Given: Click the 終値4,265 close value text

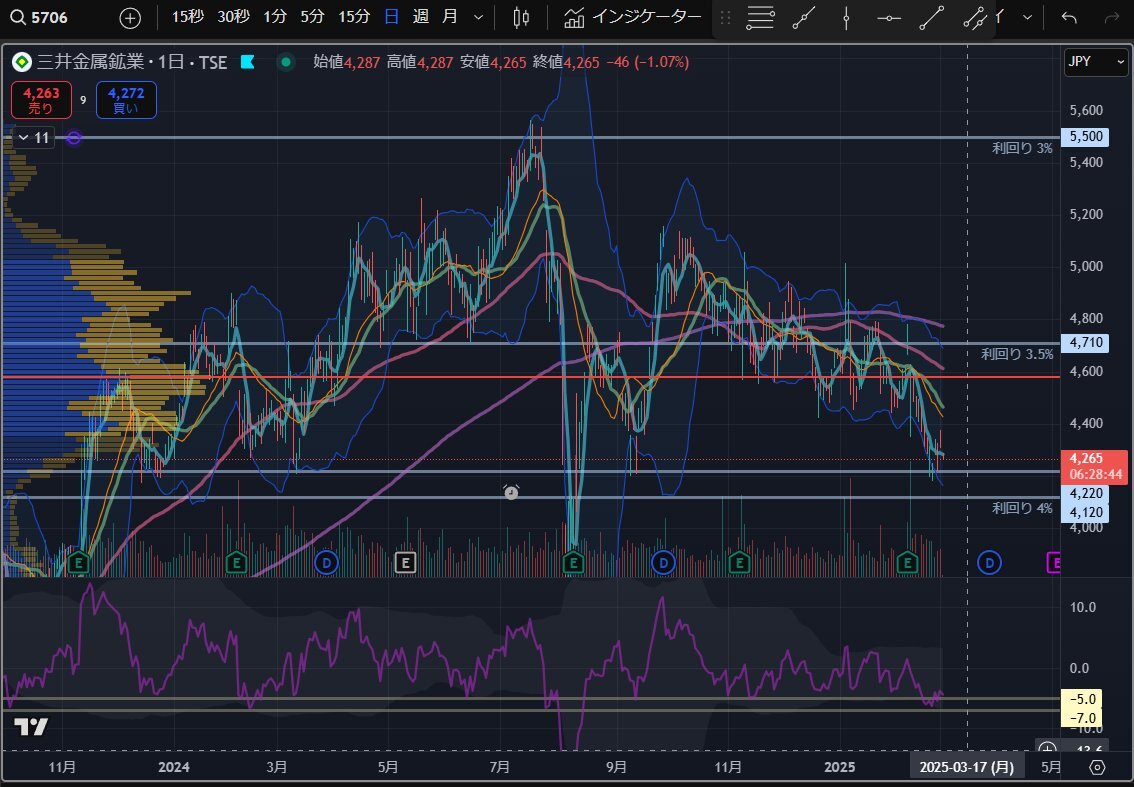Looking at the screenshot, I should [566, 63].
